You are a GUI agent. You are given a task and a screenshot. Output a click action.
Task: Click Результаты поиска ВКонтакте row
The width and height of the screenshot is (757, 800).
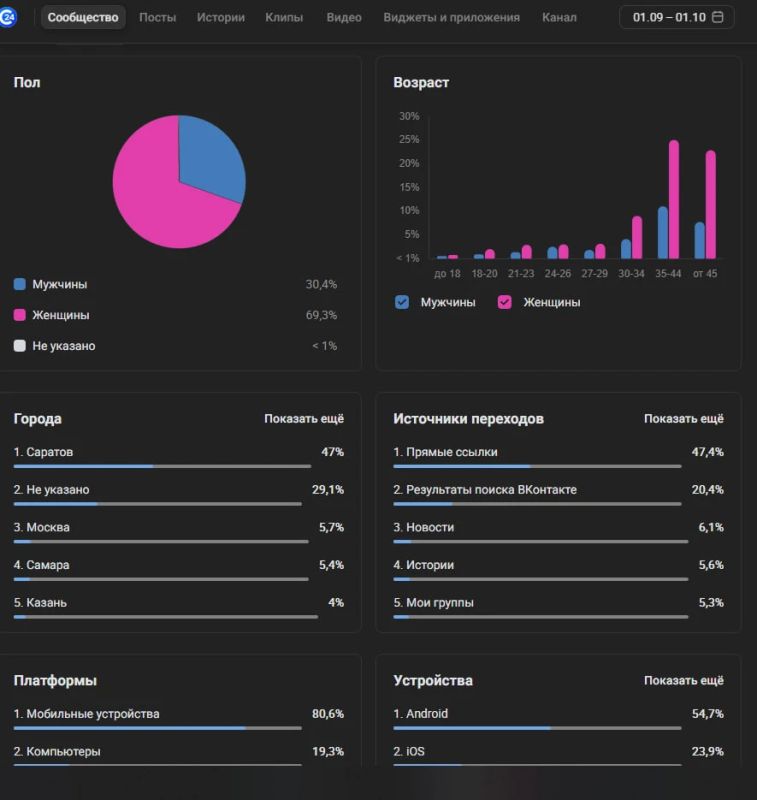[x=559, y=494]
